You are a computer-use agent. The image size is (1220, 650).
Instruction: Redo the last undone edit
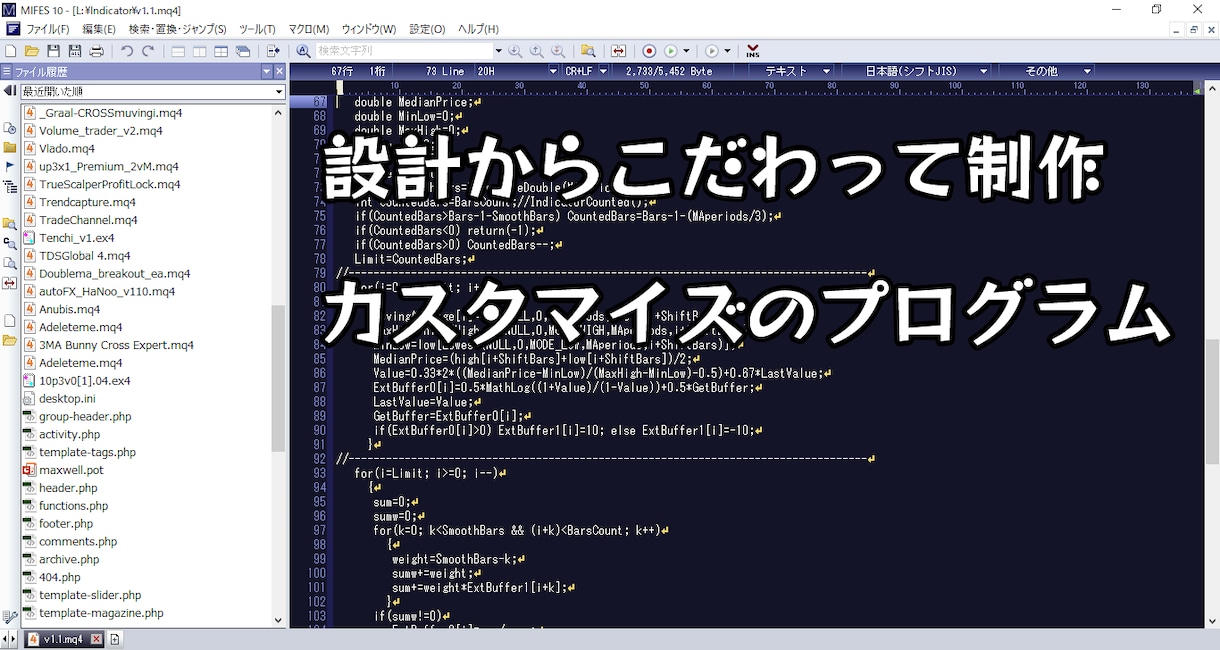148,51
